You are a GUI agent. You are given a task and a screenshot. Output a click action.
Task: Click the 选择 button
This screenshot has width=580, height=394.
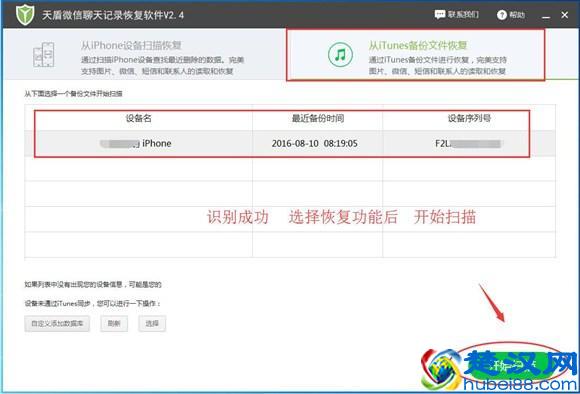(152, 323)
